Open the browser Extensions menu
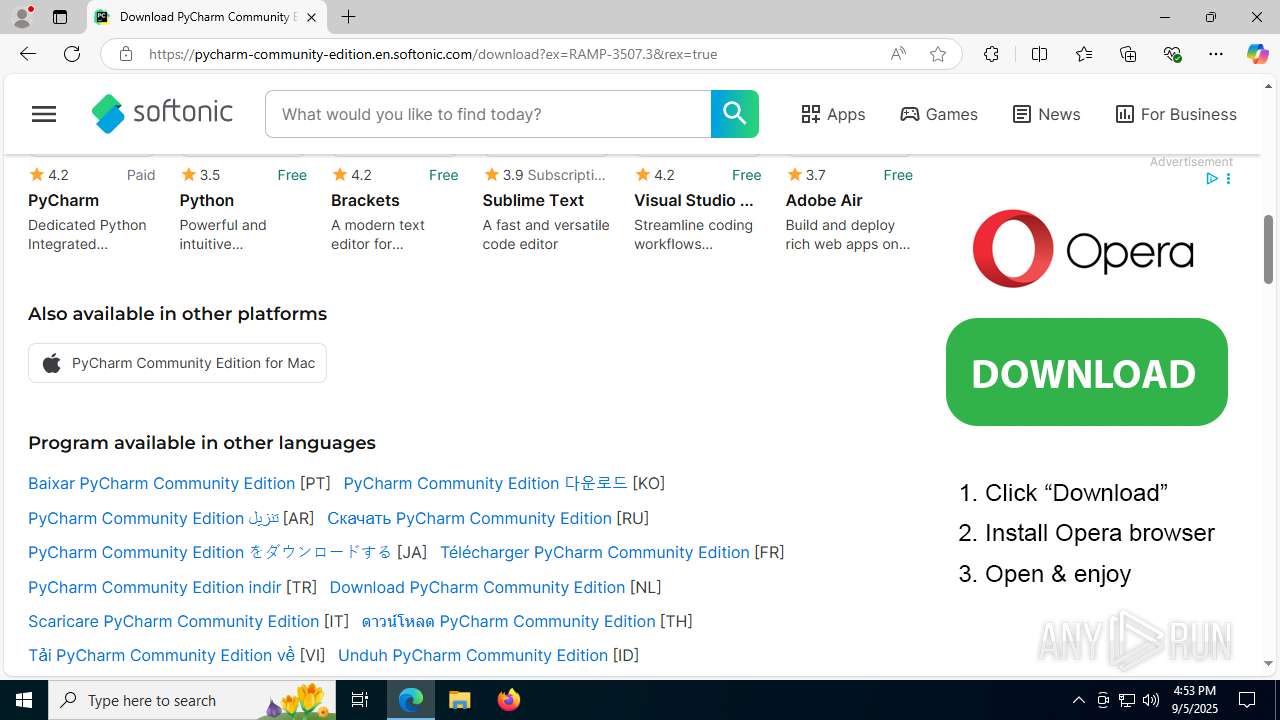Viewport: 1280px width, 720px height. 991,54
